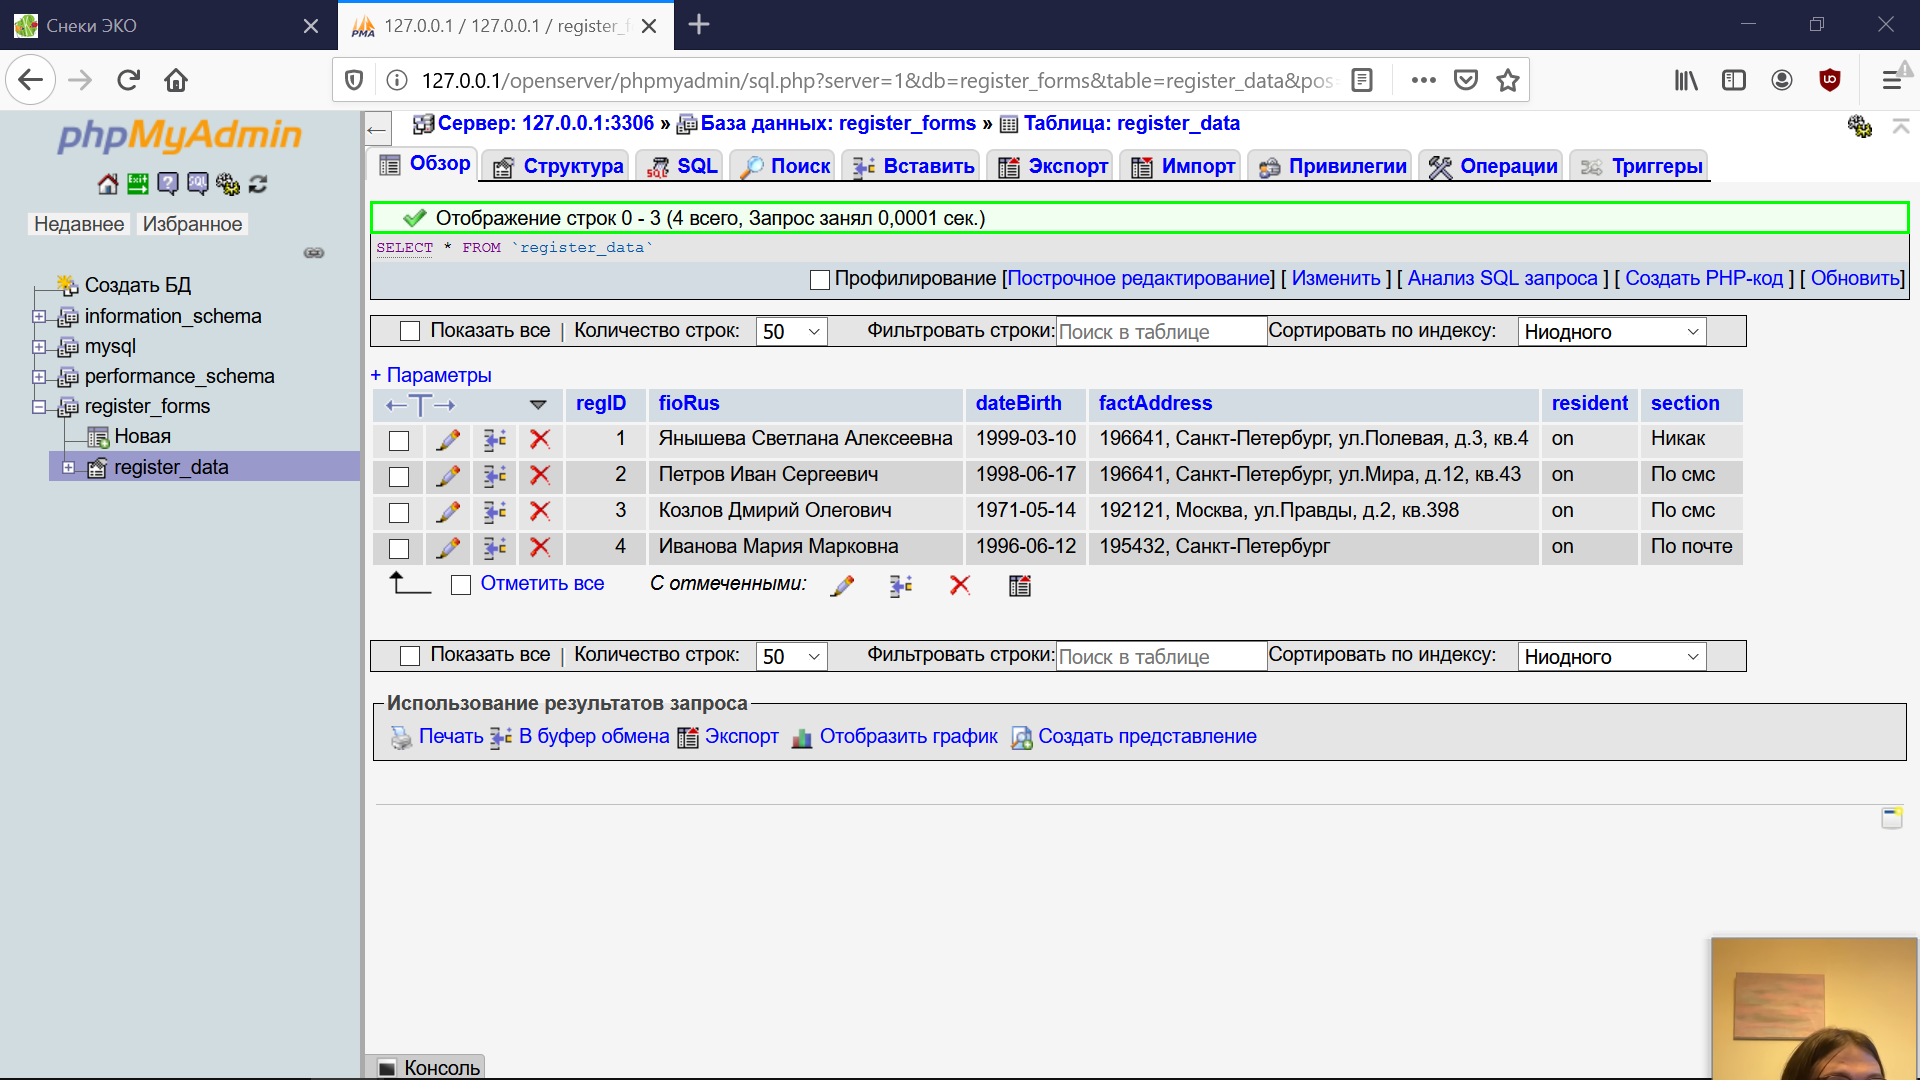Open the SQL tab
The height and width of the screenshot is (1080, 1920).
[682, 166]
